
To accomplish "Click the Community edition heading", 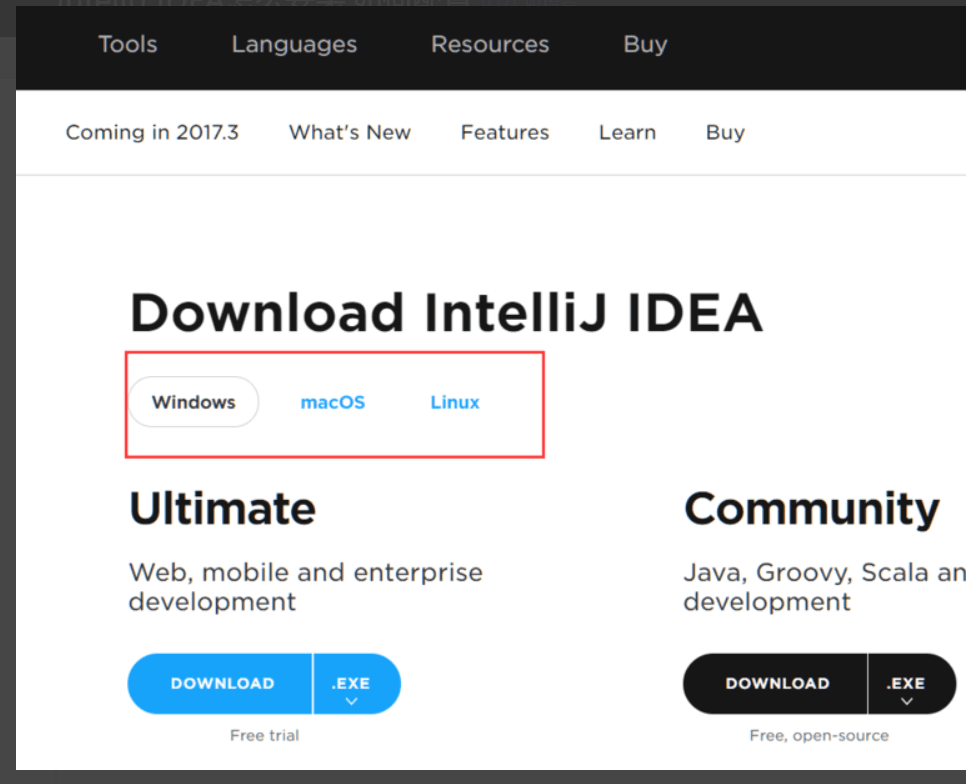I will point(811,508).
